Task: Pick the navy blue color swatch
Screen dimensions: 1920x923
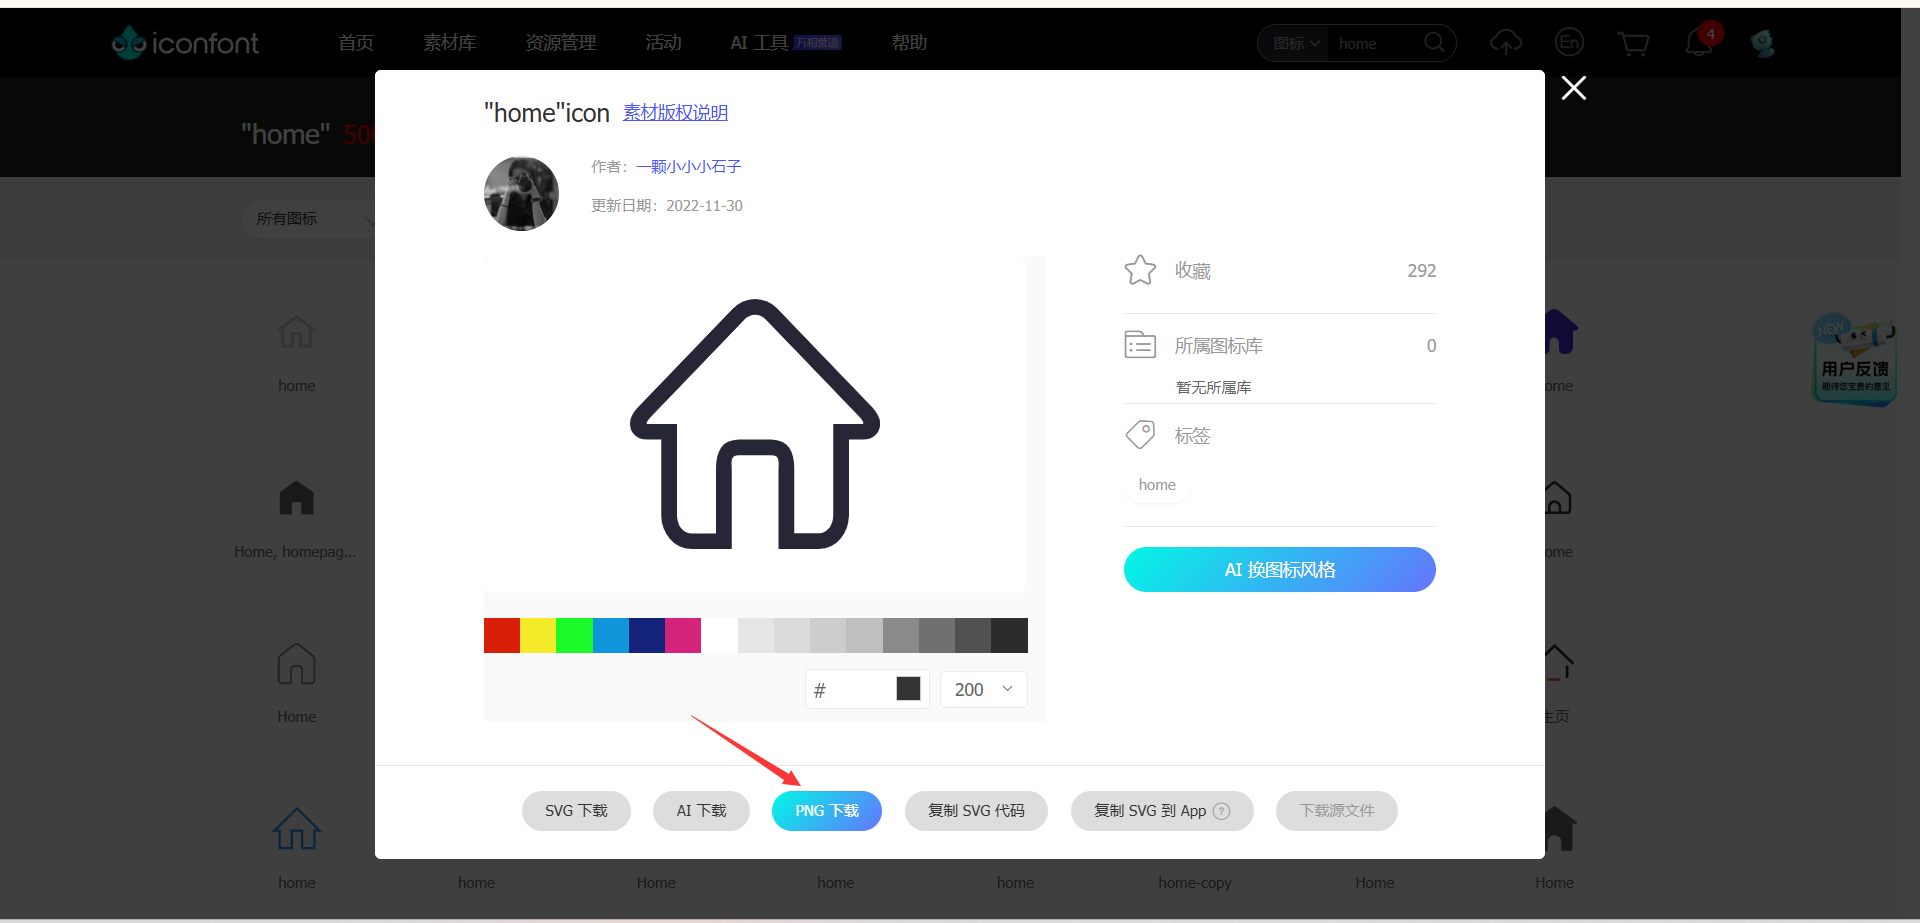Action: [x=647, y=635]
